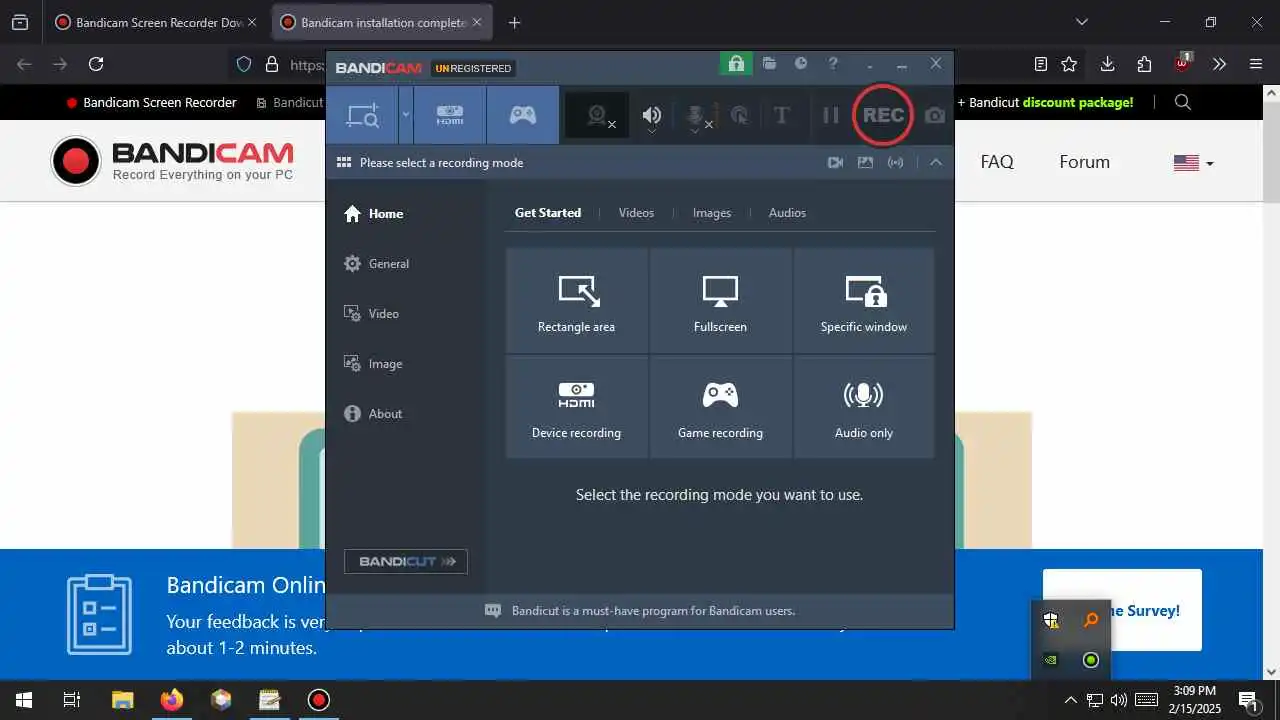1280x720 pixels.
Task: Toggle the text overlay T icon
Action: (782, 115)
